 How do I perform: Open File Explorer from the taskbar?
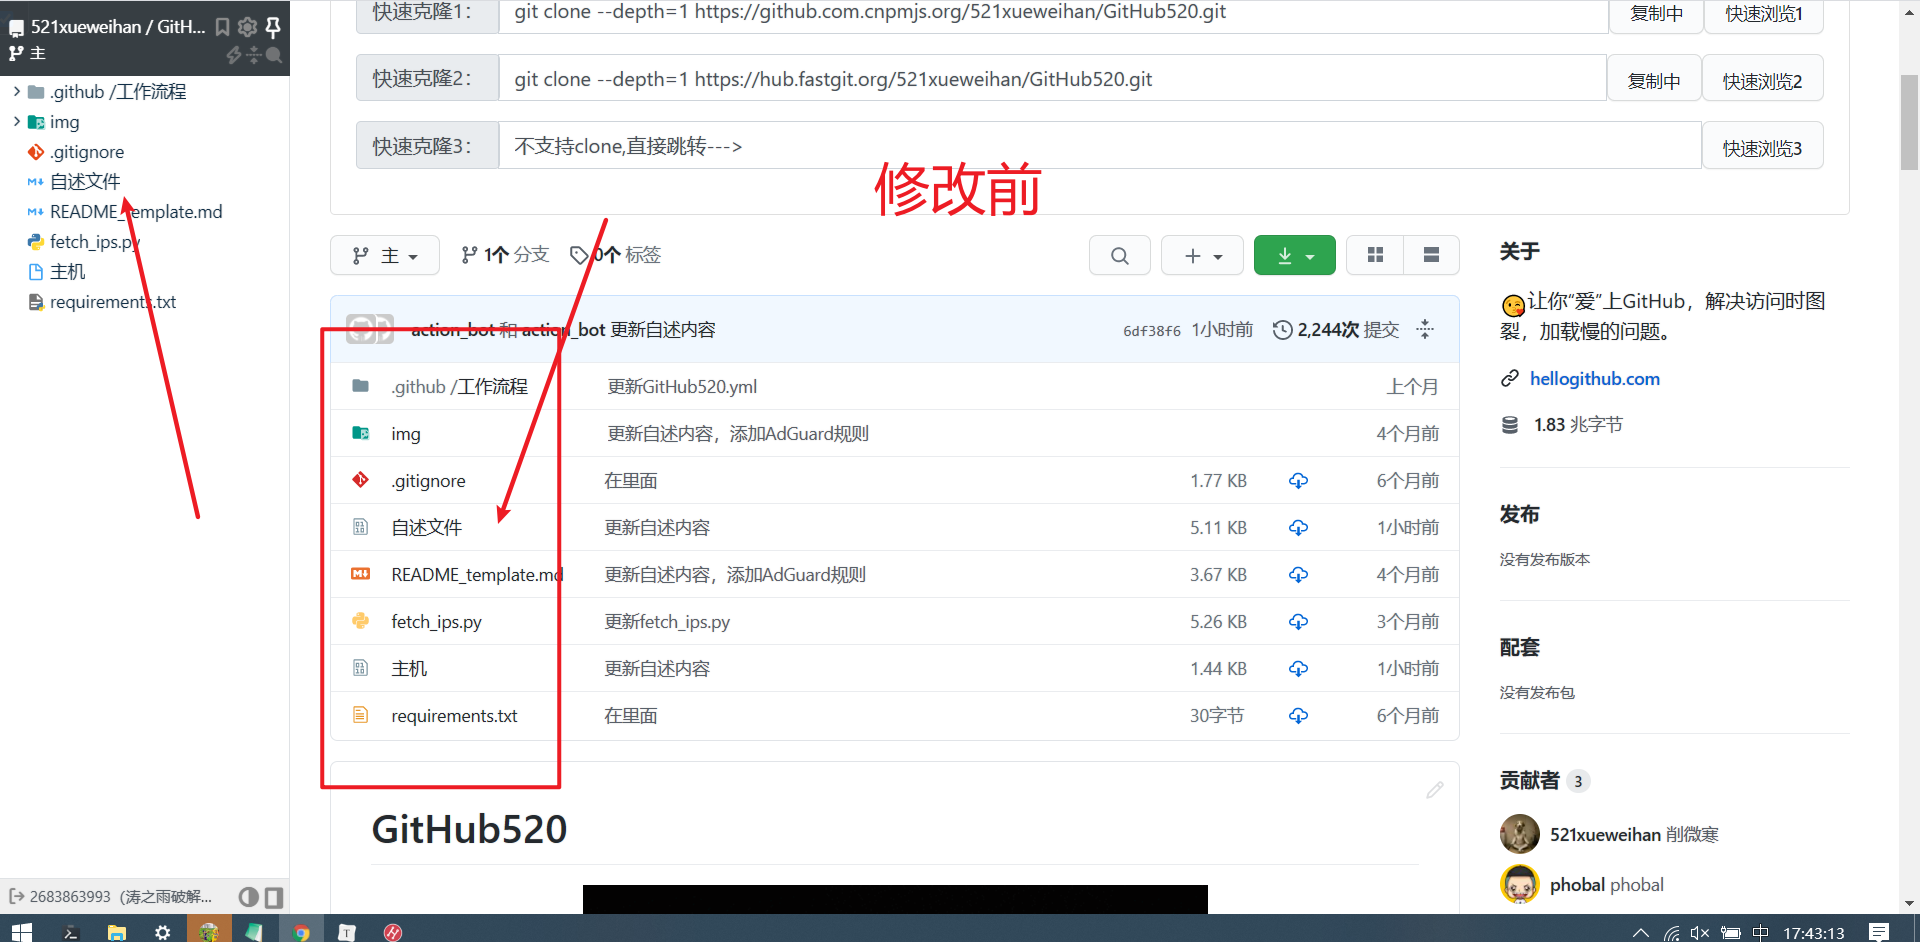click(117, 932)
